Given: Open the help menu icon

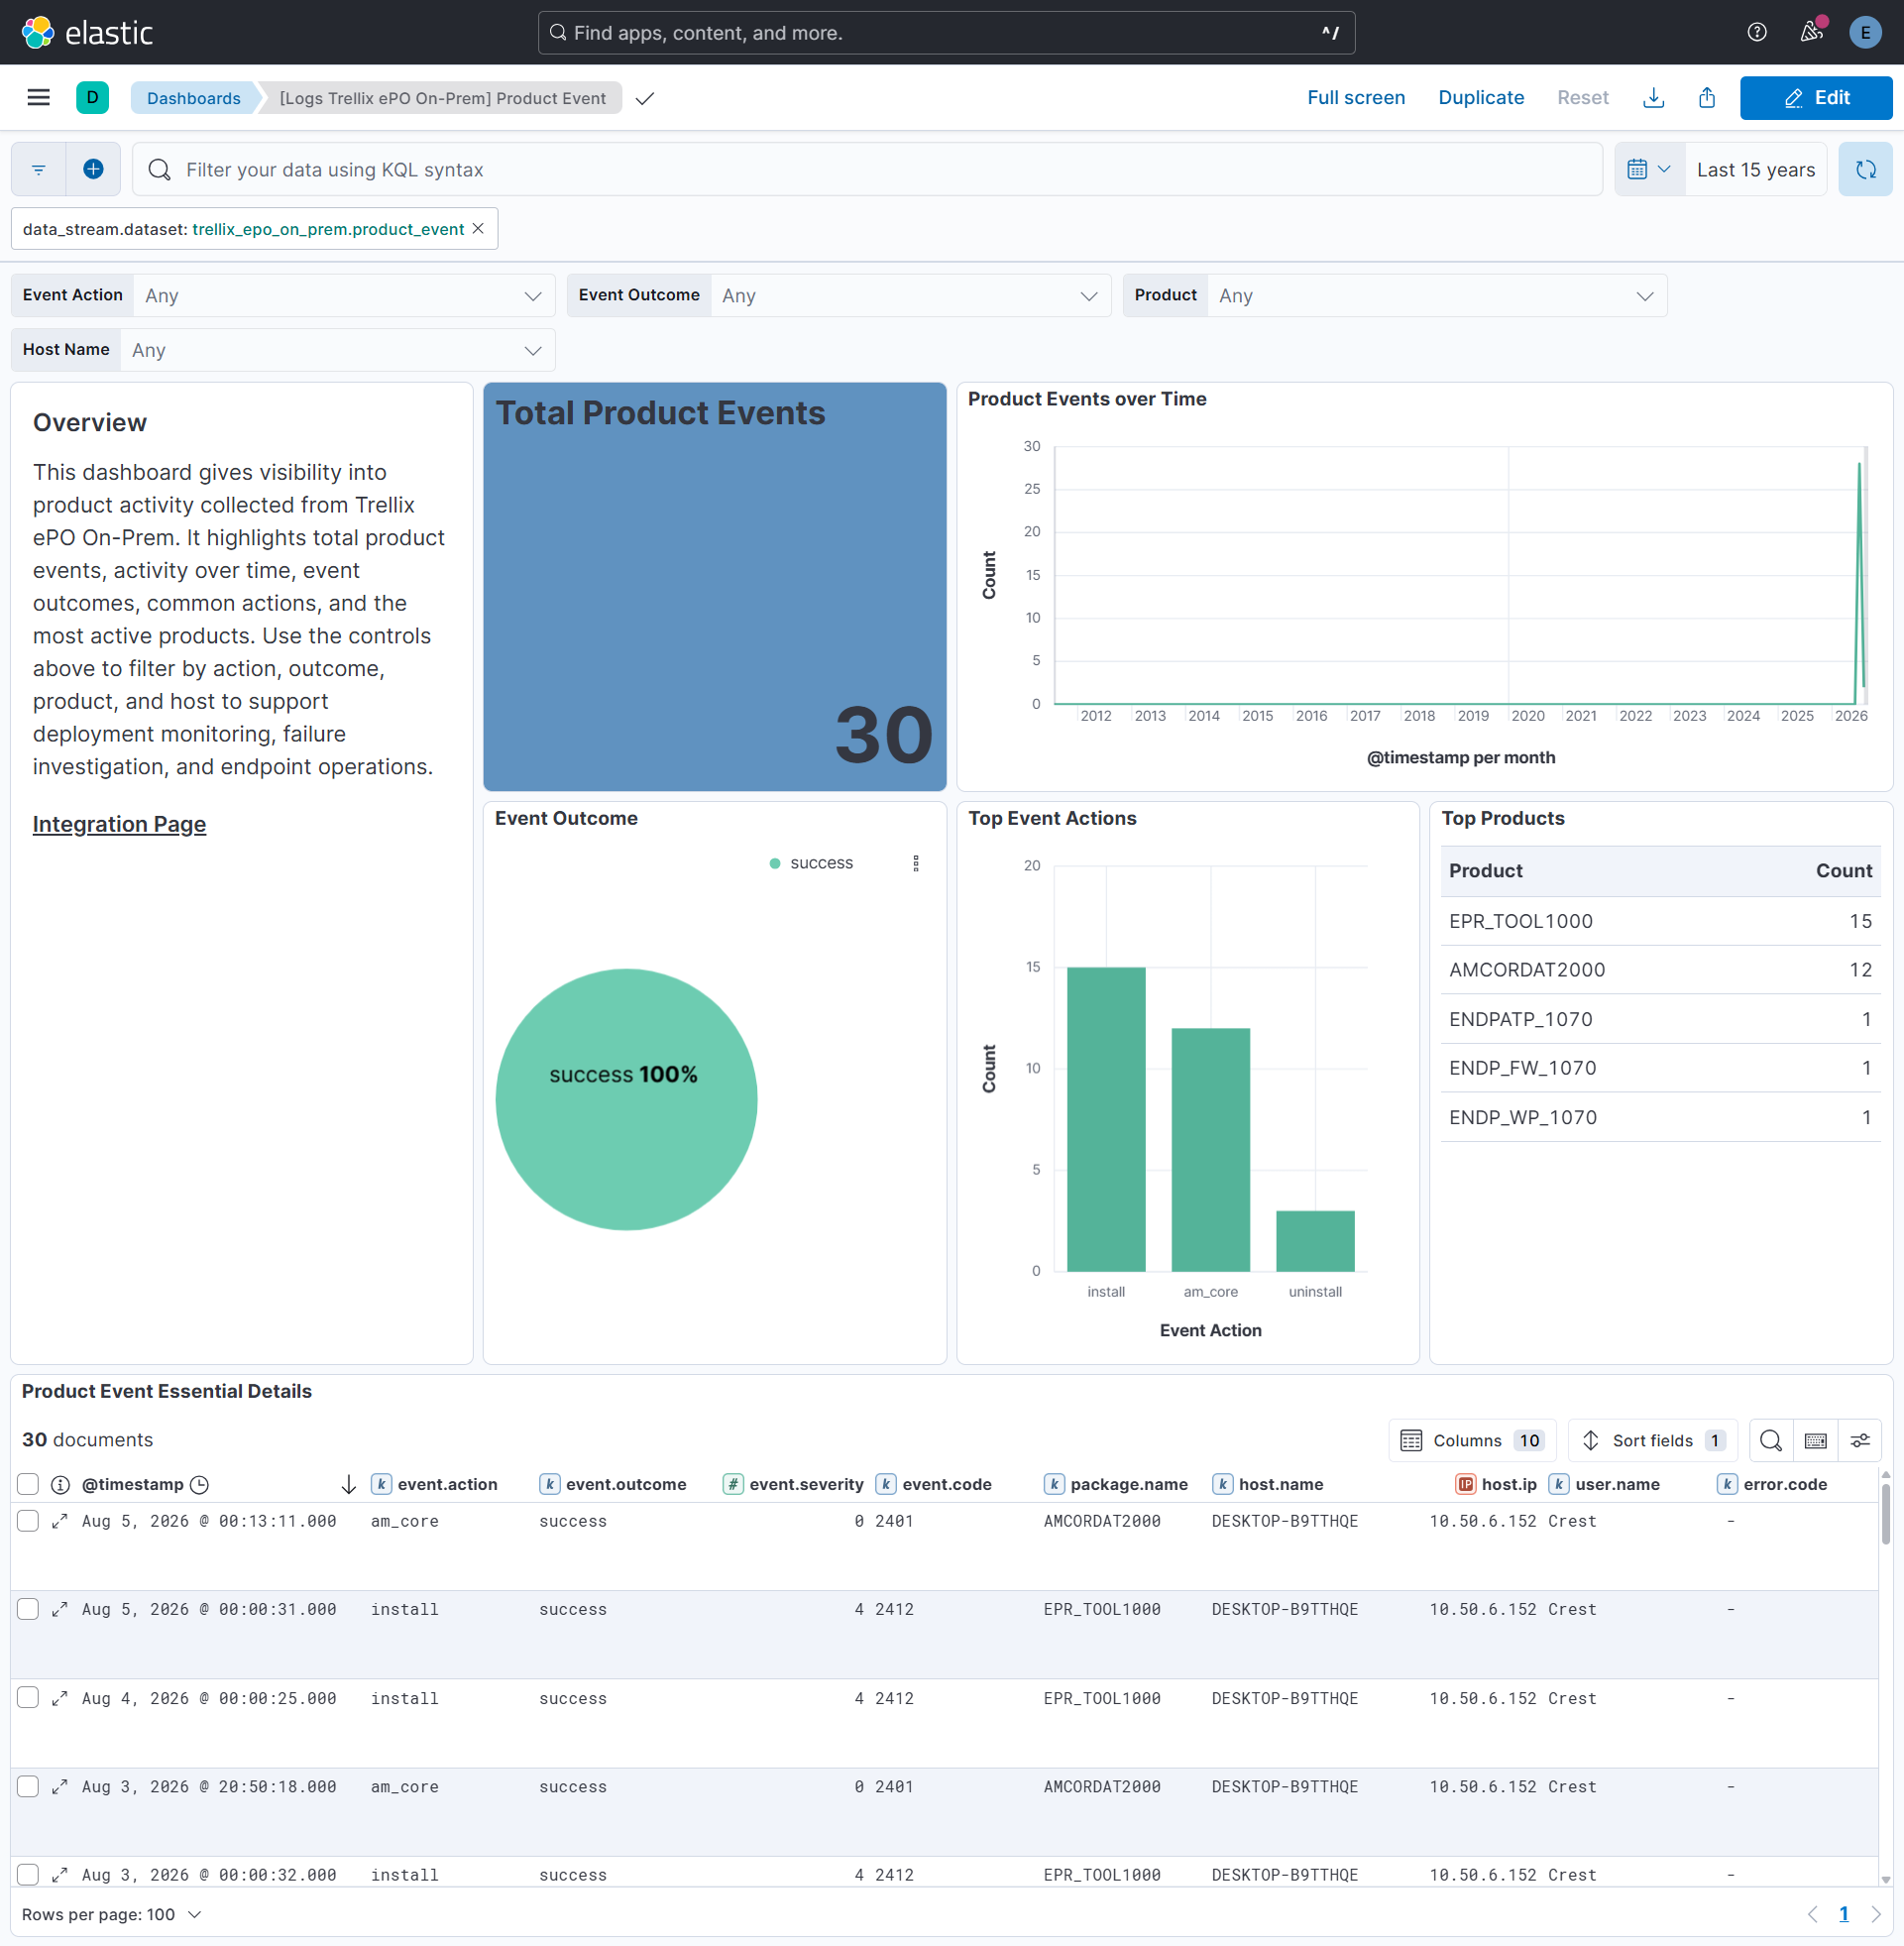Looking at the screenshot, I should click(1756, 32).
